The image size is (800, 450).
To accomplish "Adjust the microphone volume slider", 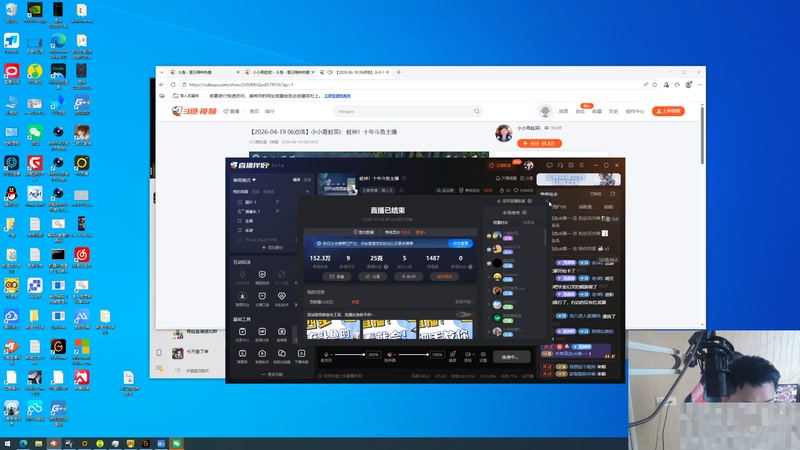I will (349, 355).
